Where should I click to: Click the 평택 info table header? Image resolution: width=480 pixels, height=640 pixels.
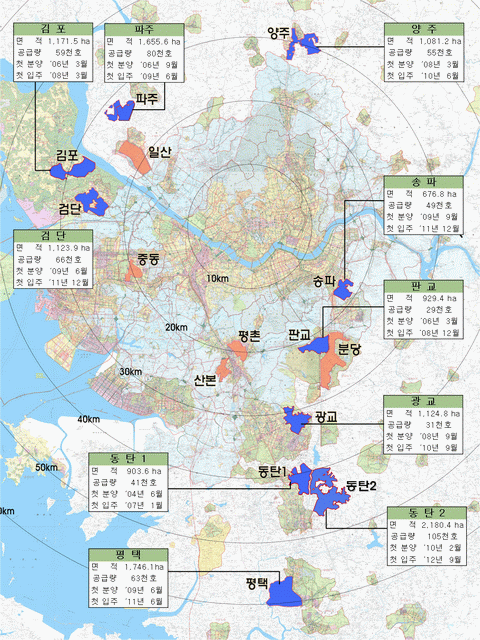(x=128, y=555)
